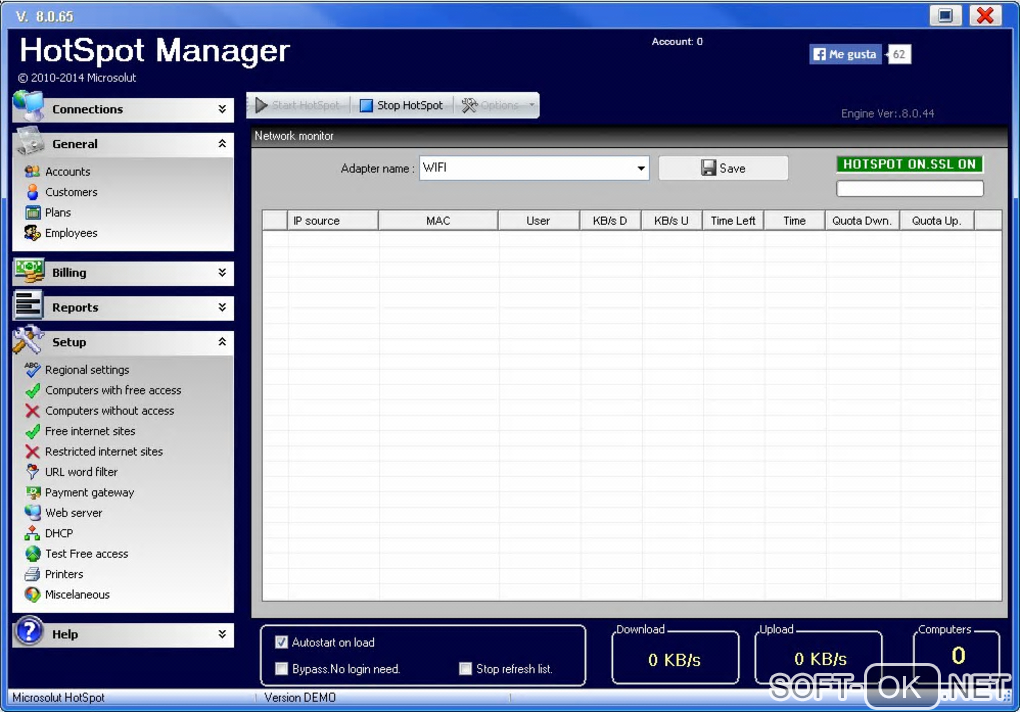This screenshot has width=1020, height=712.
Task: Open the Options toolbar dropdown arrow
Action: pyautogui.click(x=531, y=105)
